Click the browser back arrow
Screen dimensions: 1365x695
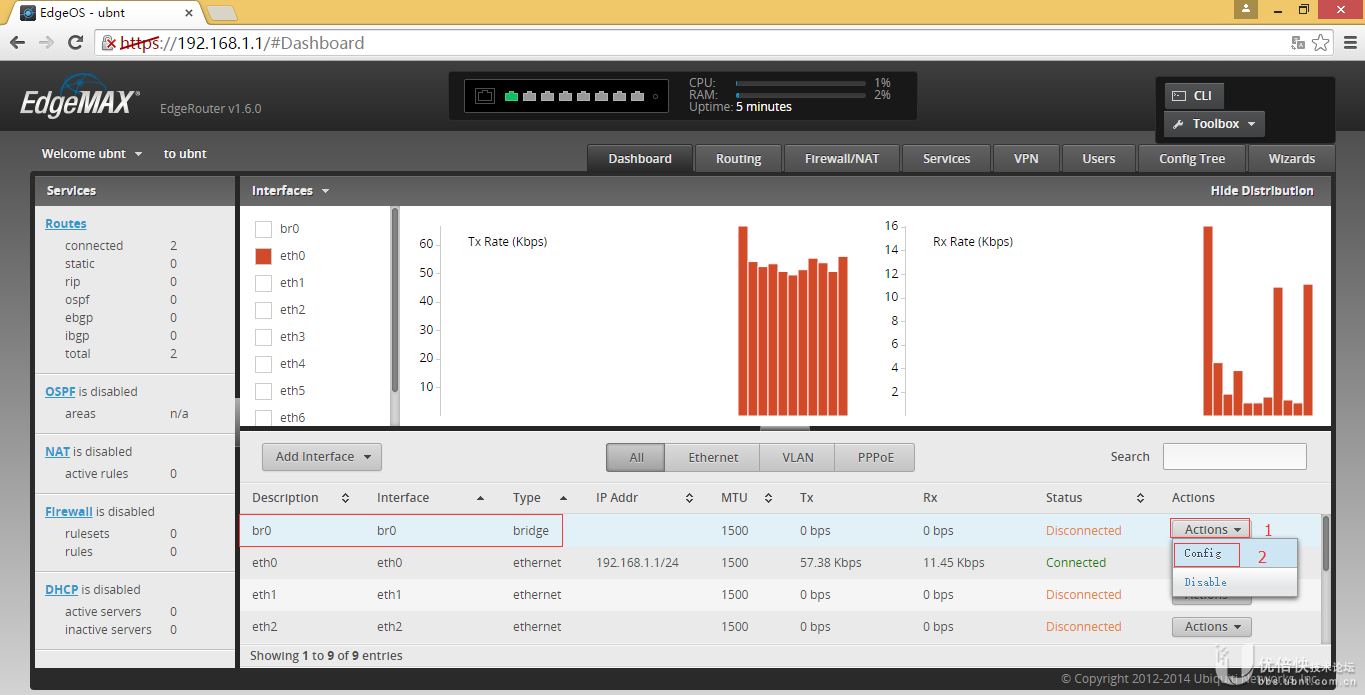17,43
